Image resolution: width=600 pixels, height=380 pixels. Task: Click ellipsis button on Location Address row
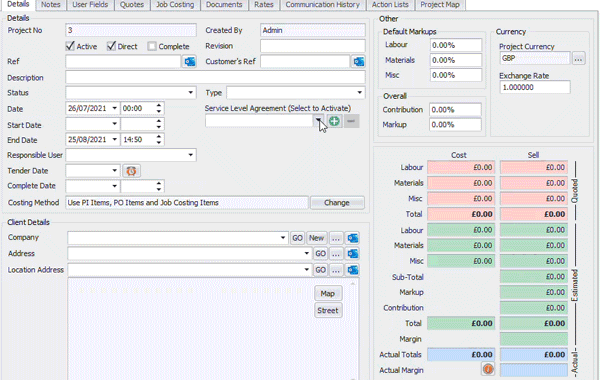point(336,270)
